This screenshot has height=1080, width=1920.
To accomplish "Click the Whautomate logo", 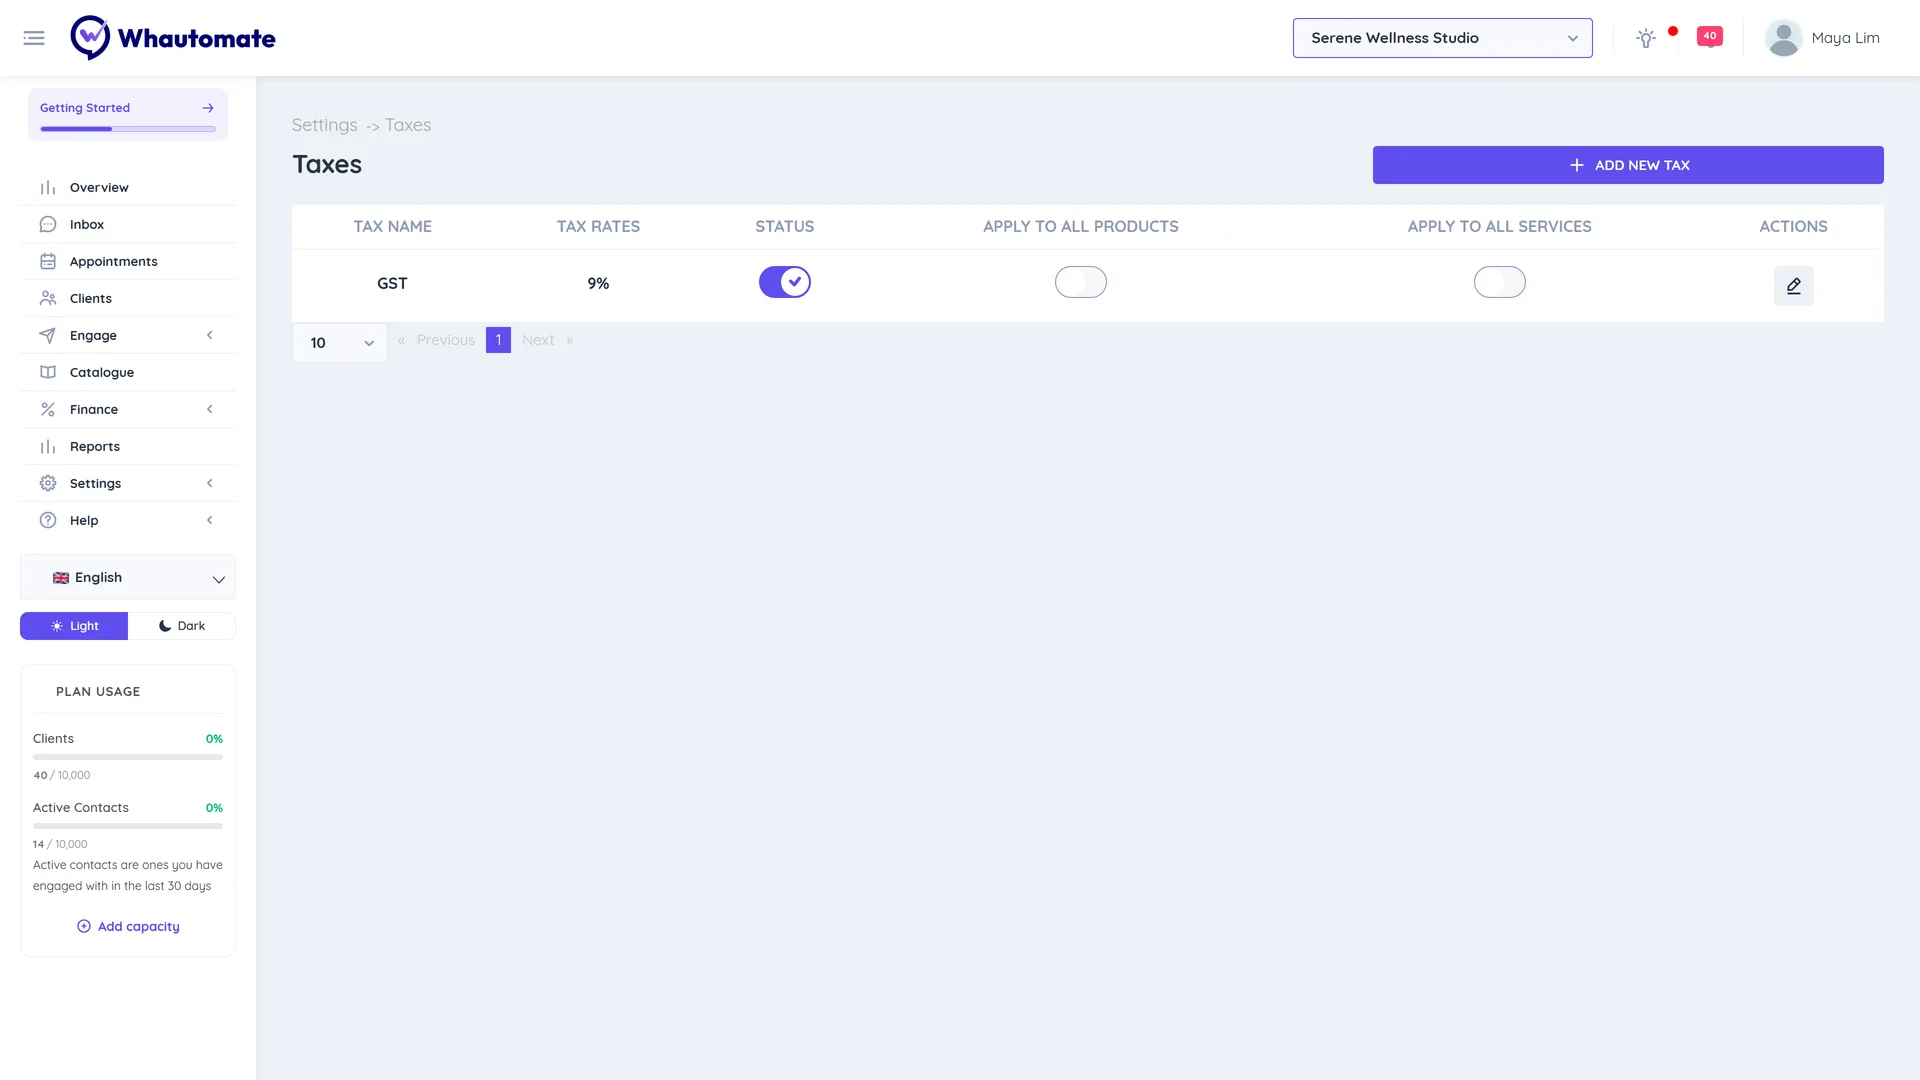I will 173,38.
